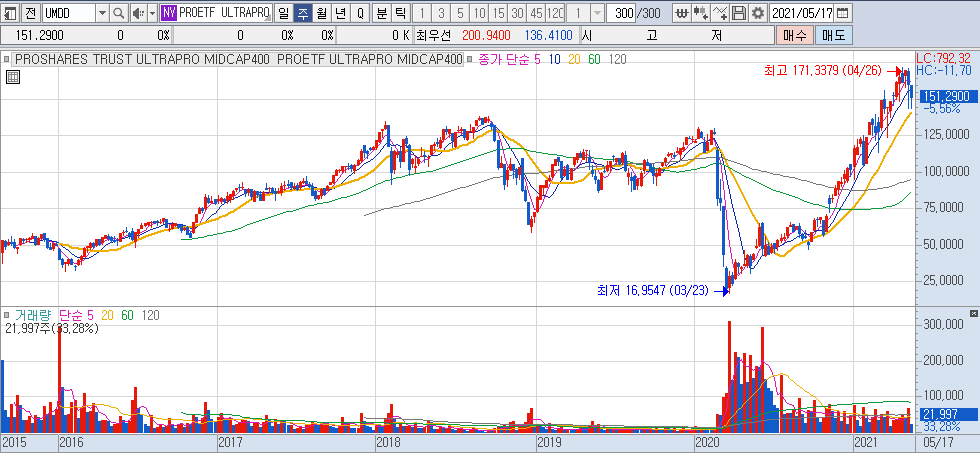
Task: Click the purple NY market badge
Action: click(x=169, y=12)
